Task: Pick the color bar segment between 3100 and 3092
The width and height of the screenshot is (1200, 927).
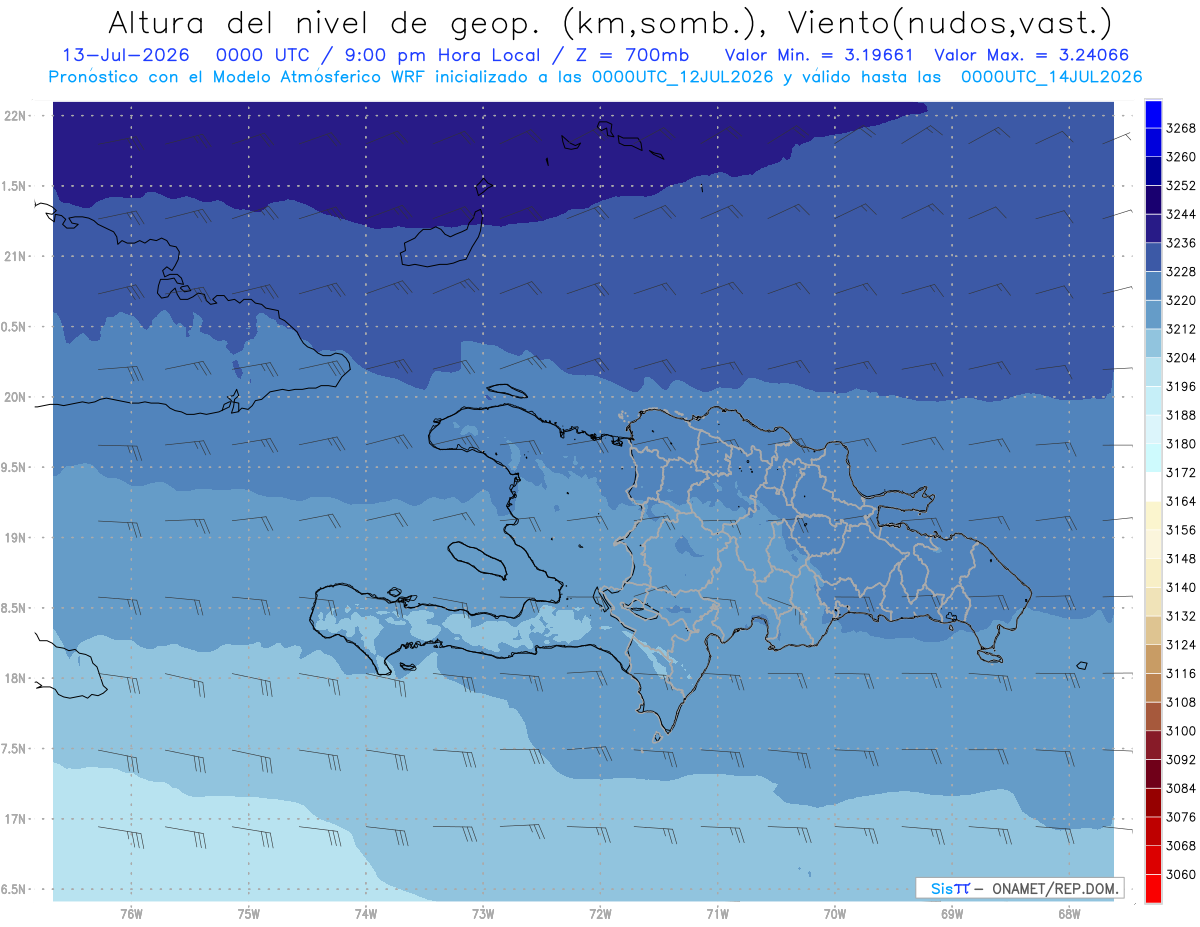Action: tap(1153, 745)
